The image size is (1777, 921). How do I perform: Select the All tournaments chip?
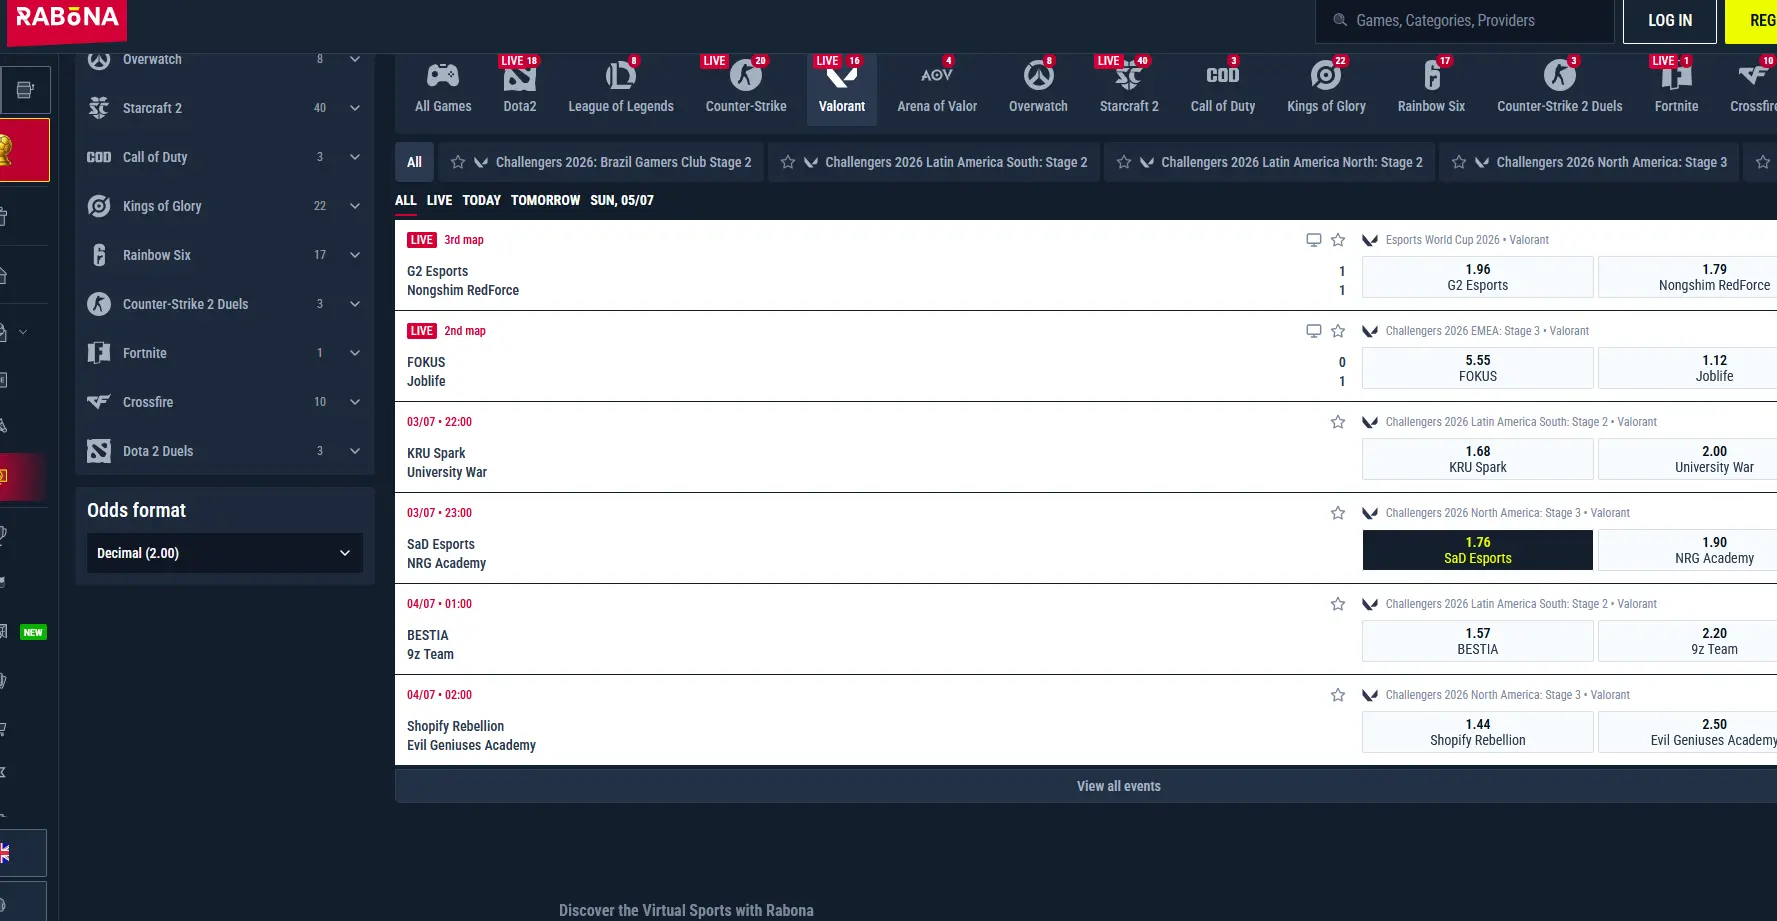coord(414,162)
